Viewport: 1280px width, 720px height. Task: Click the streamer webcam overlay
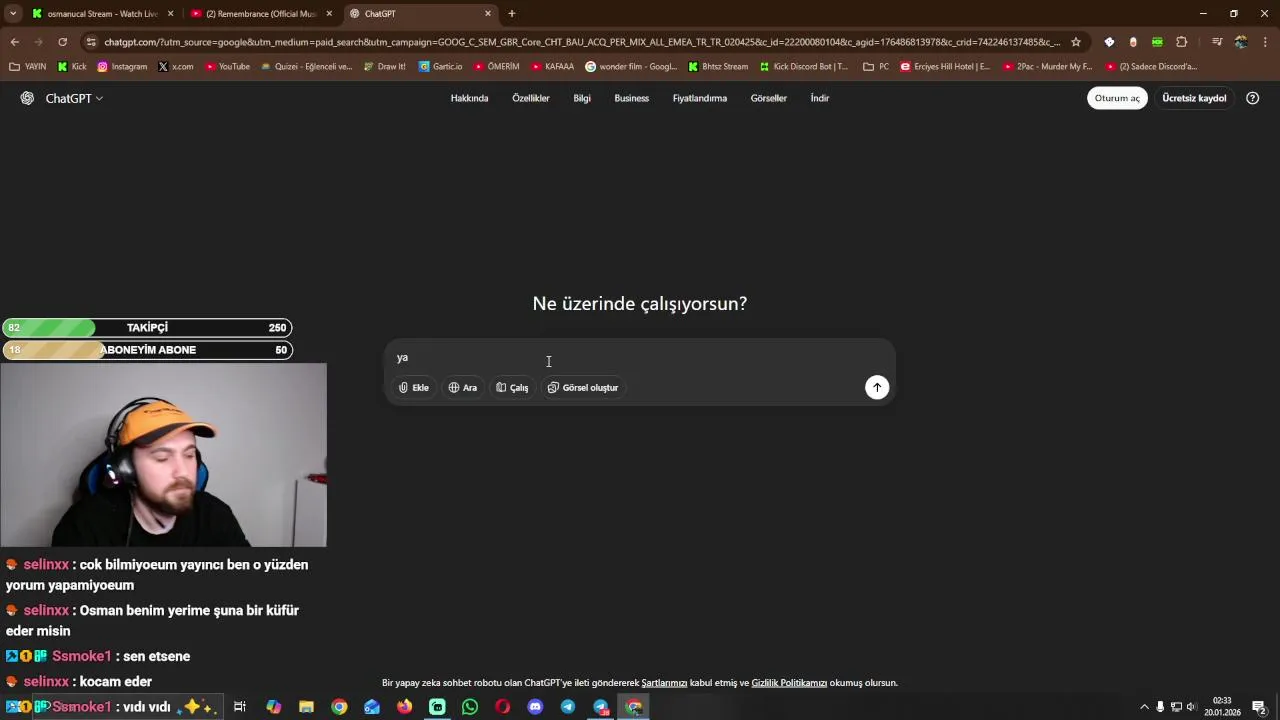(163, 455)
